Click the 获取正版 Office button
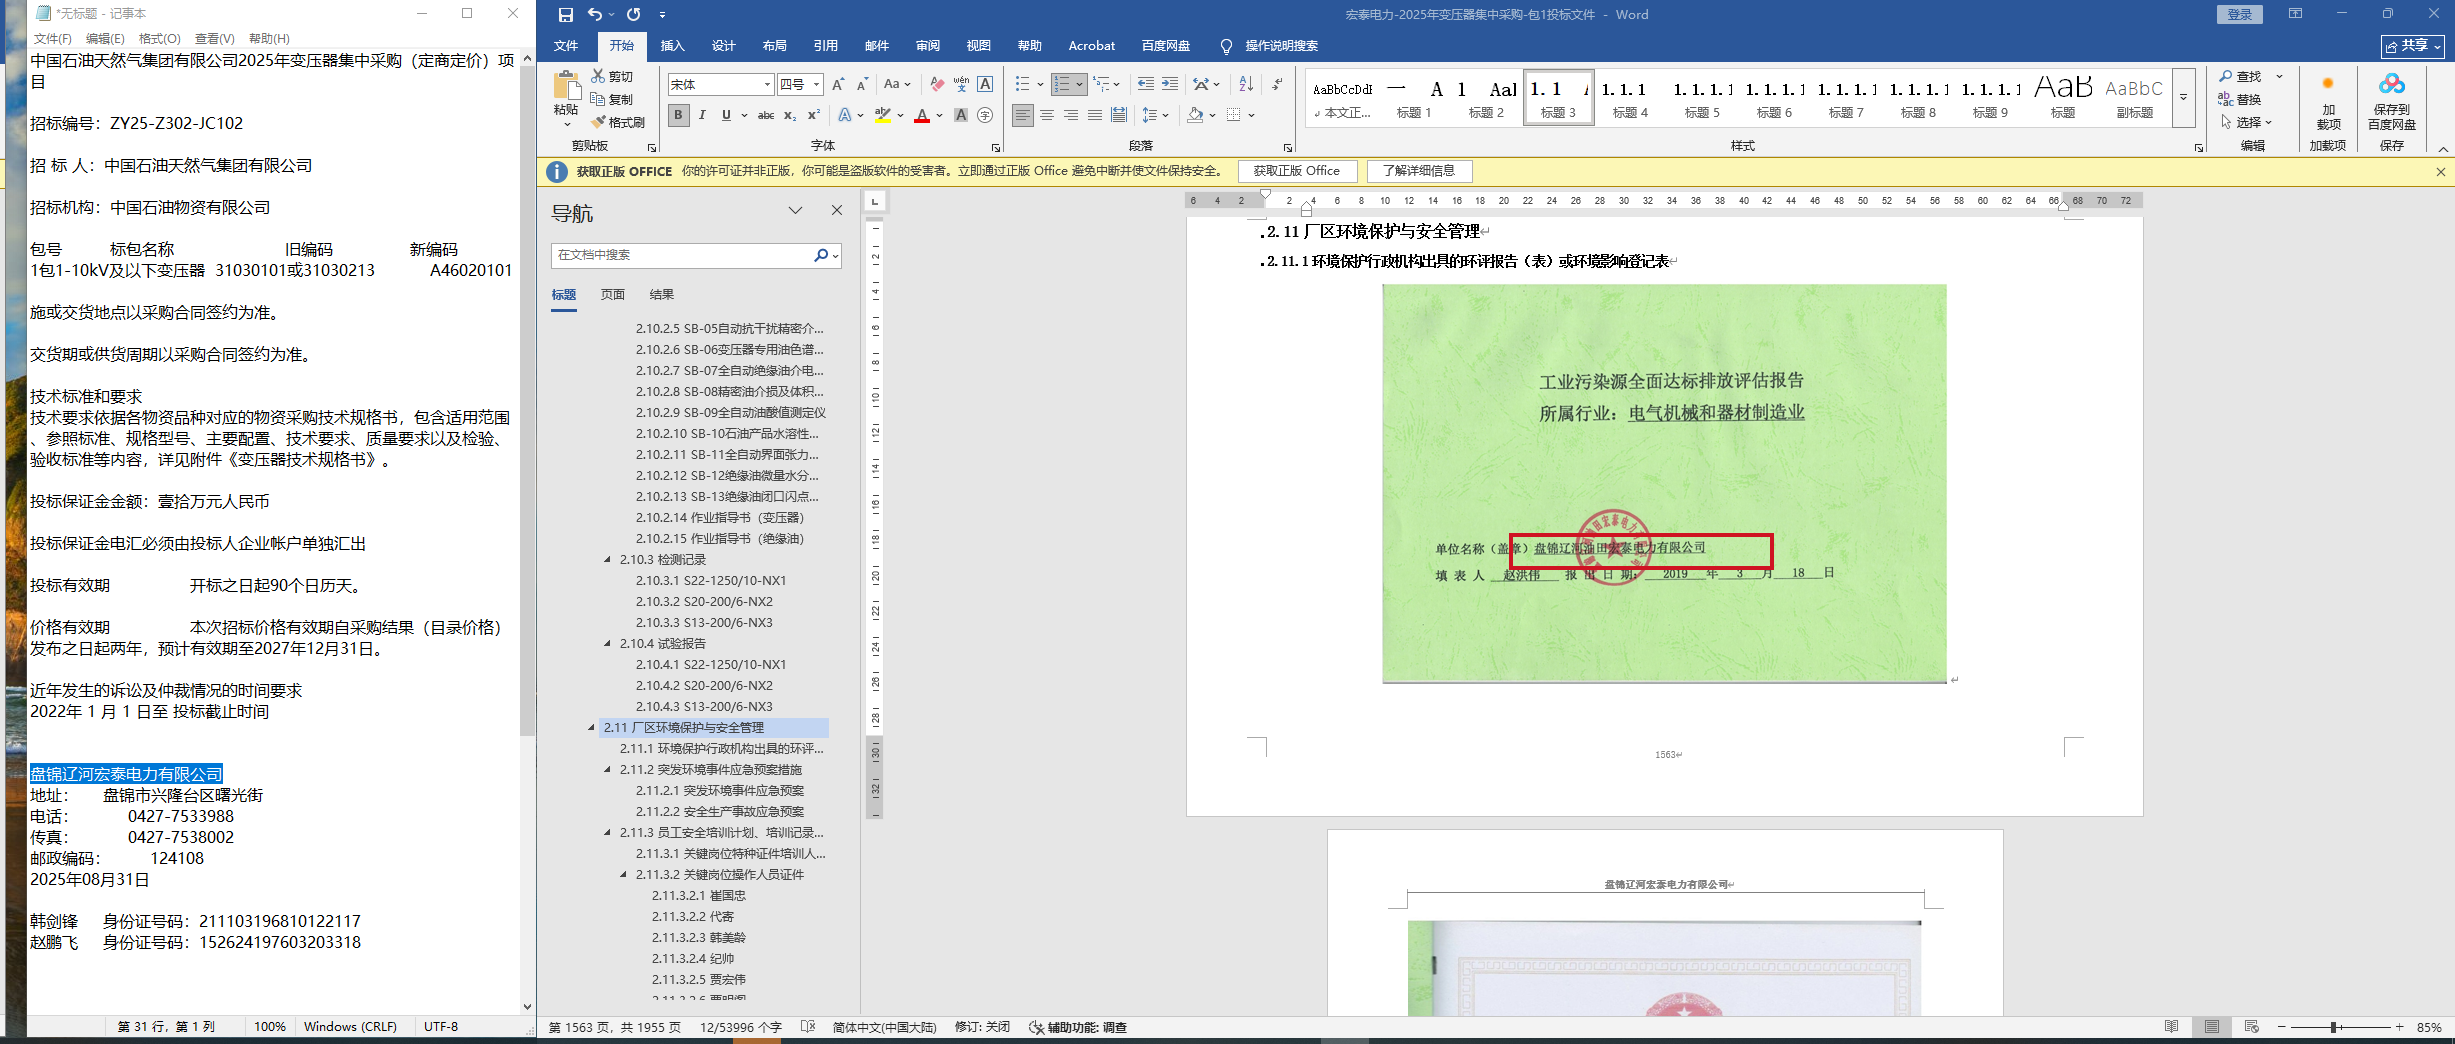Image resolution: width=2455 pixels, height=1044 pixels. (x=1297, y=171)
